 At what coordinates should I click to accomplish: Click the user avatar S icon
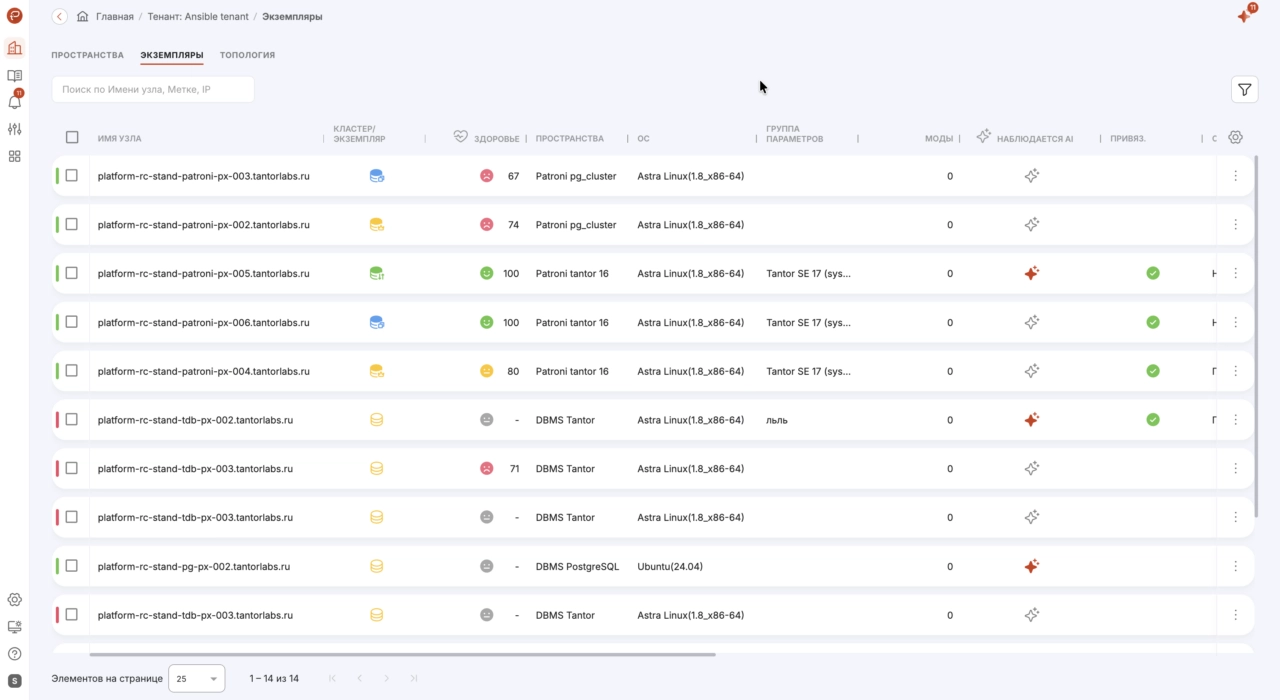pos(14,681)
